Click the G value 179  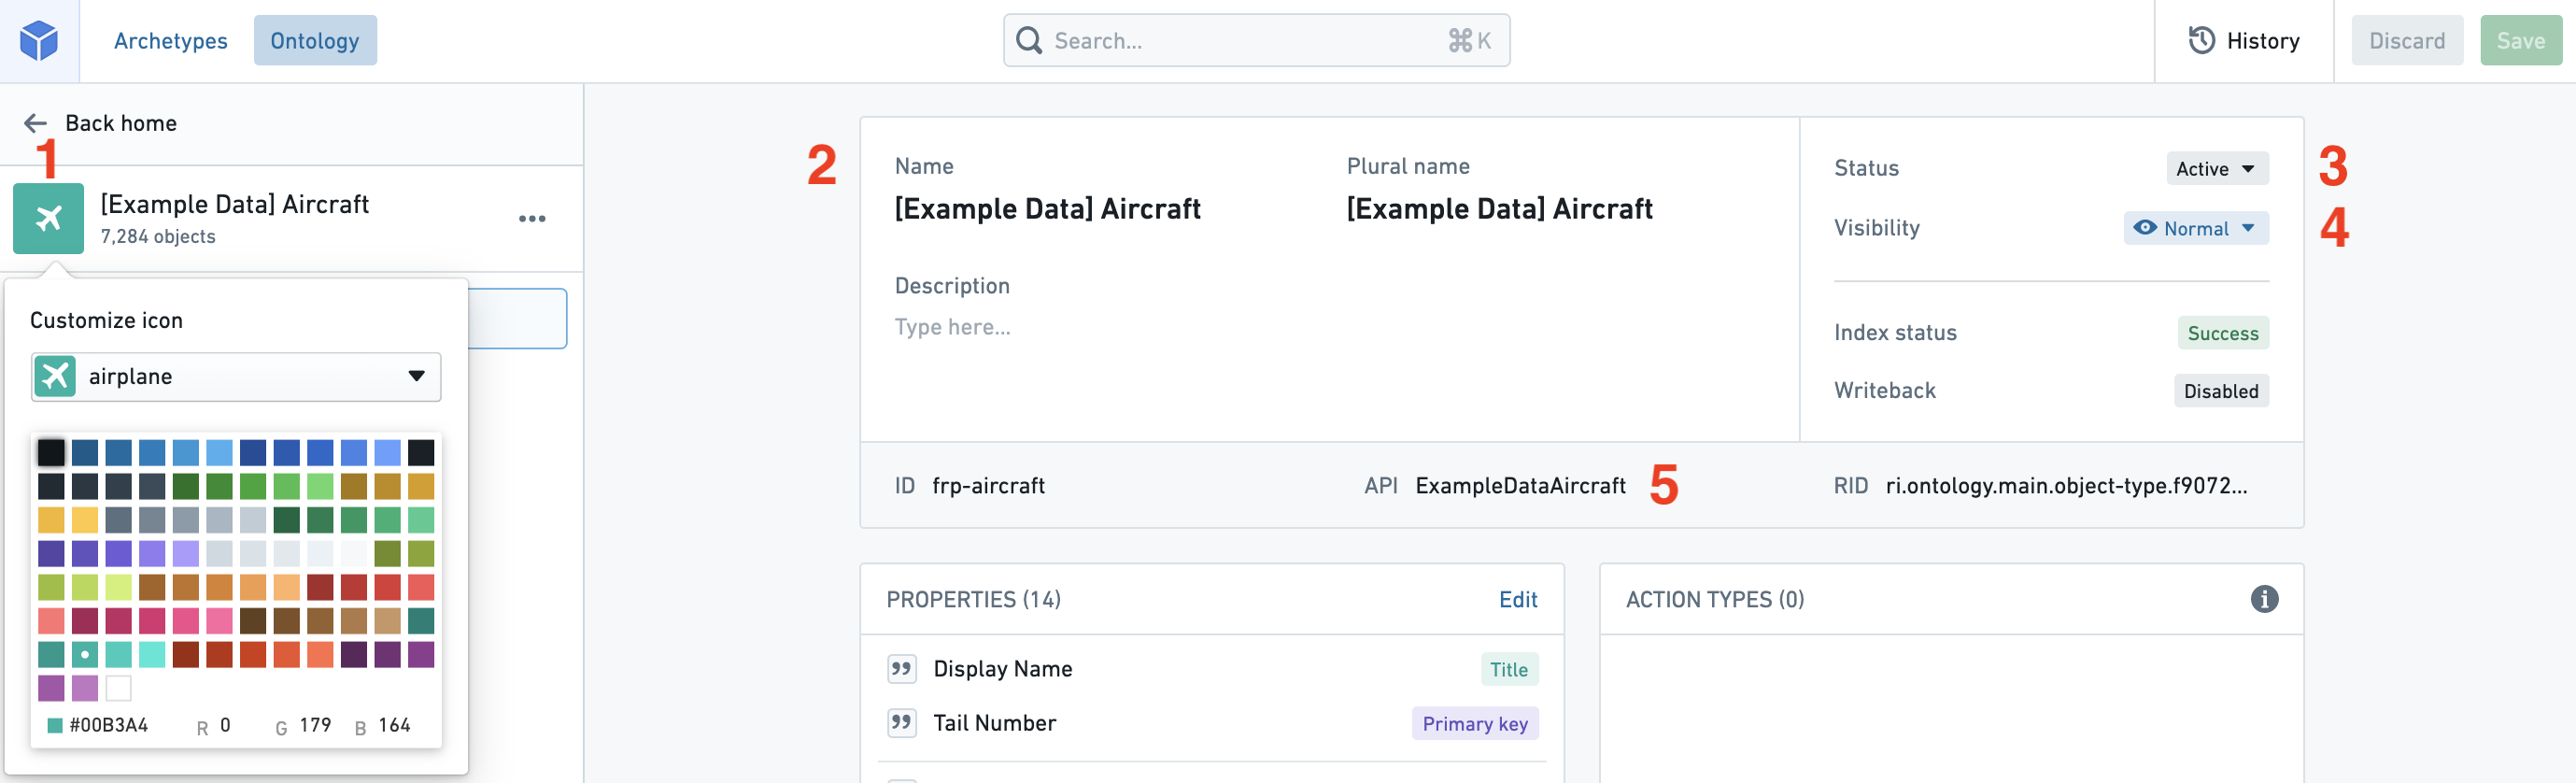click(315, 725)
